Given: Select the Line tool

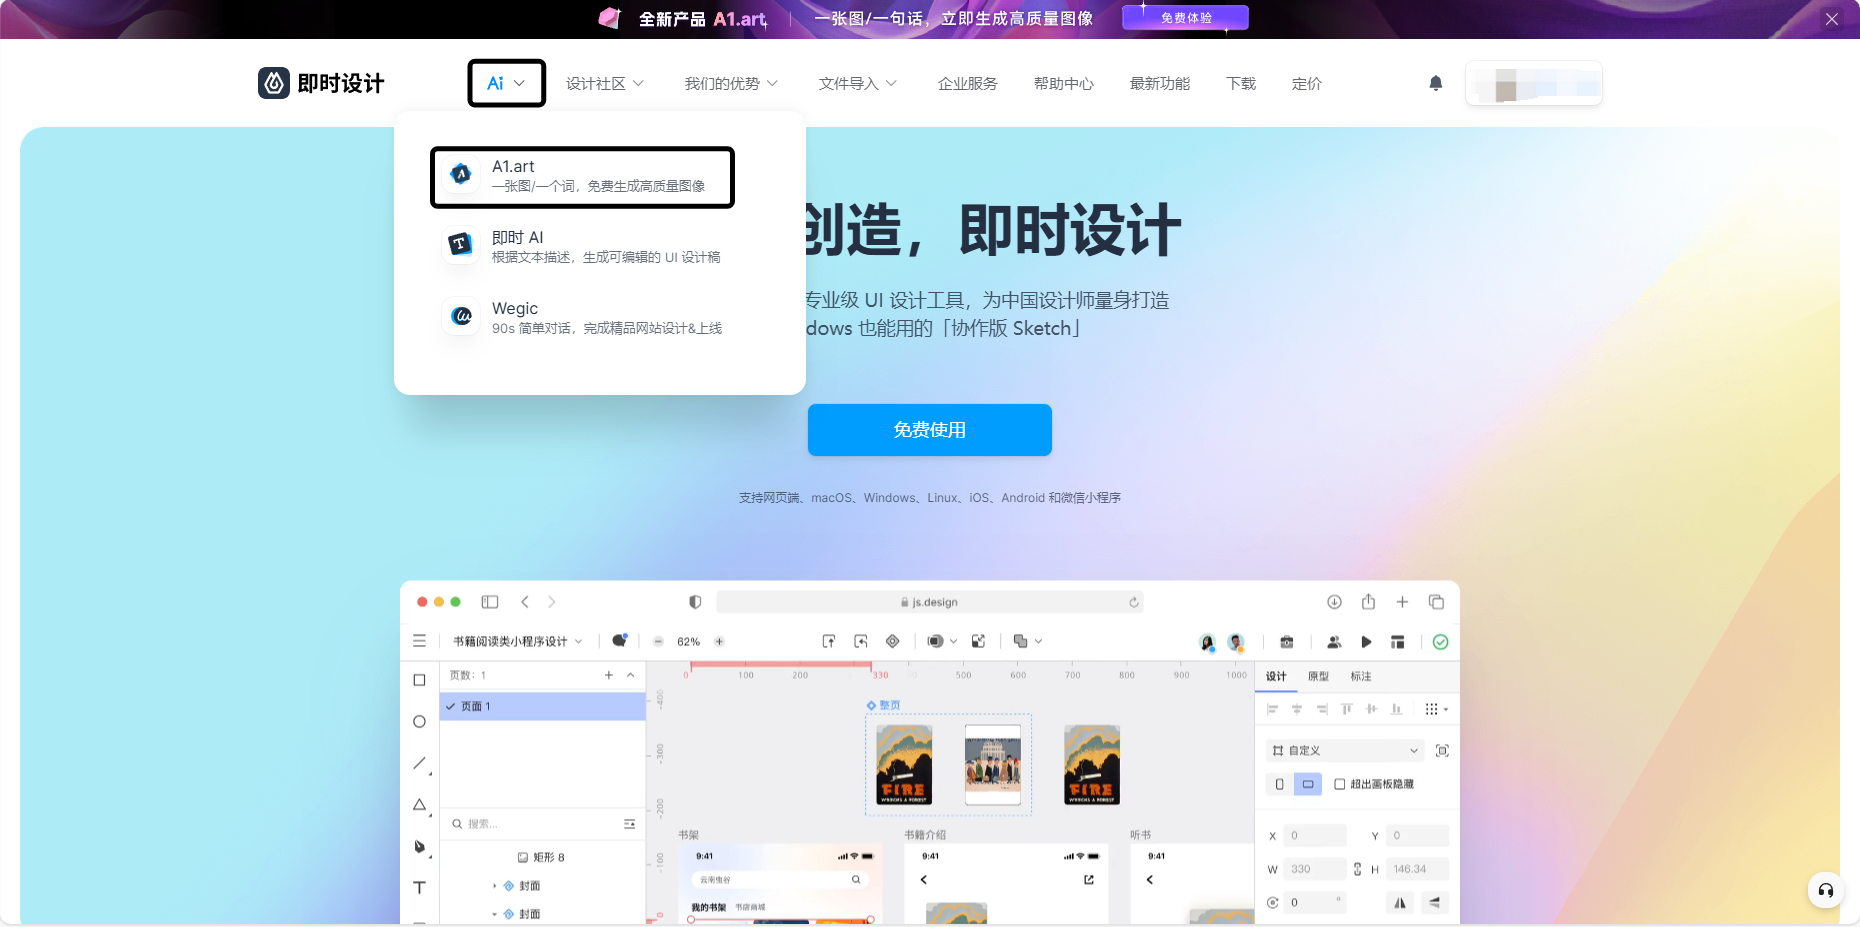Looking at the screenshot, I should click(x=420, y=764).
